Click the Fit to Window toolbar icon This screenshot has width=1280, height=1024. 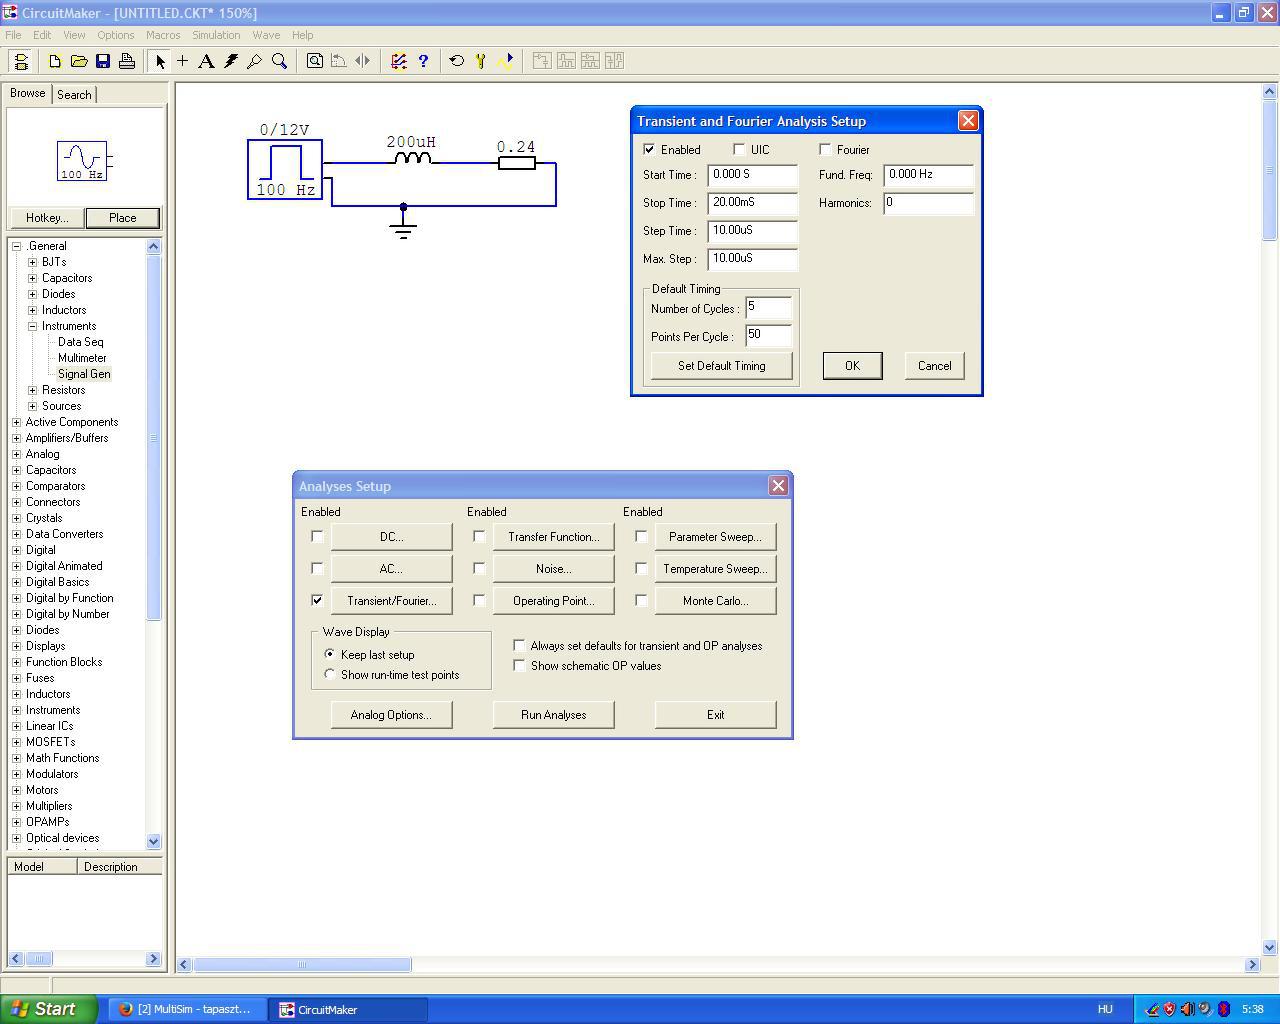pos(314,61)
